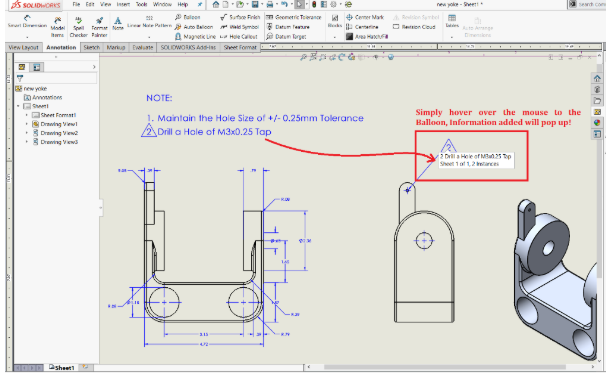606x373 pixels.
Task: Select the Annotations item in tree
Action: tap(43, 97)
